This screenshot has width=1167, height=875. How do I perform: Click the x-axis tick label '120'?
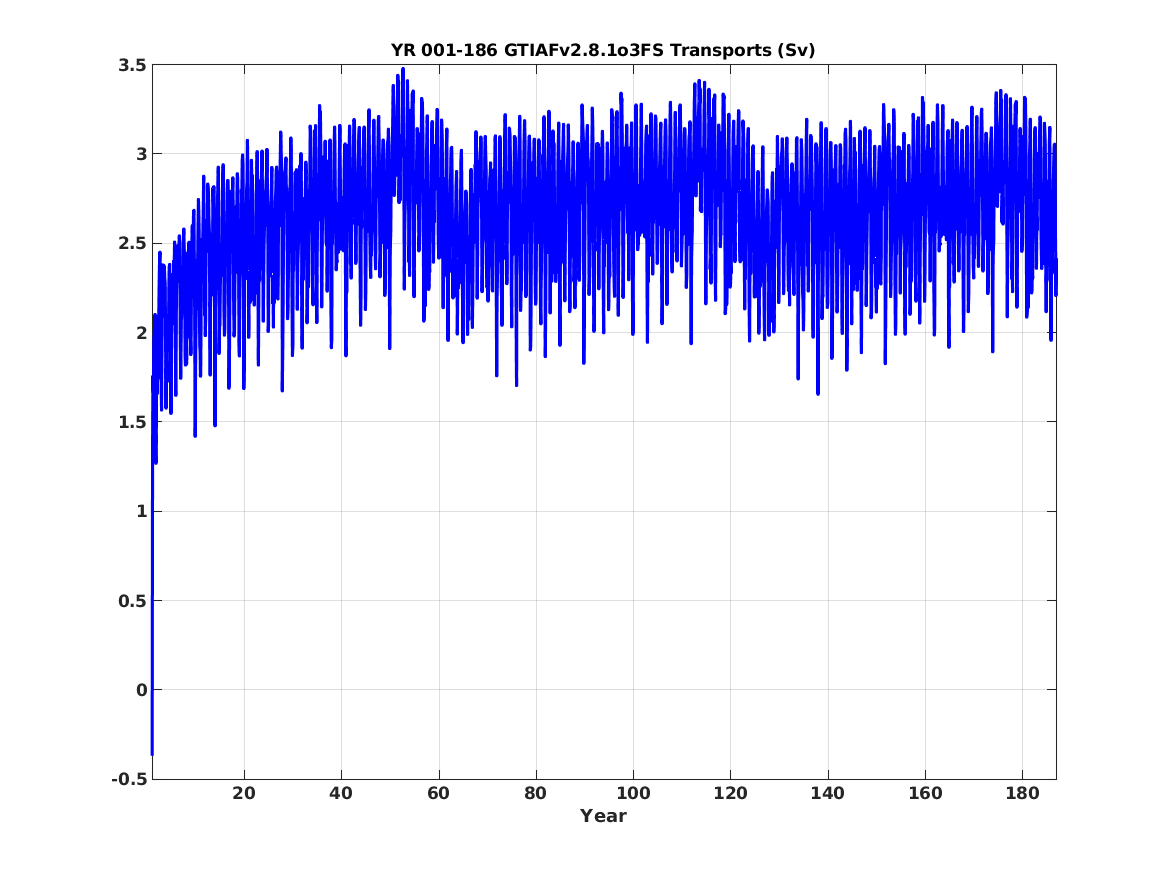730,794
